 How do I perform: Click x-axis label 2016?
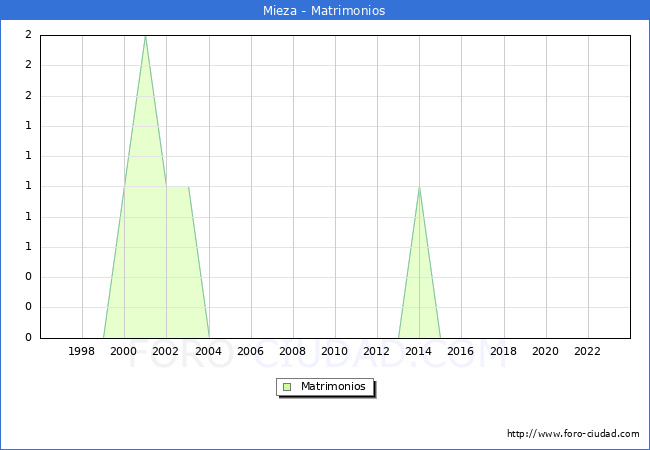(461, 351)
